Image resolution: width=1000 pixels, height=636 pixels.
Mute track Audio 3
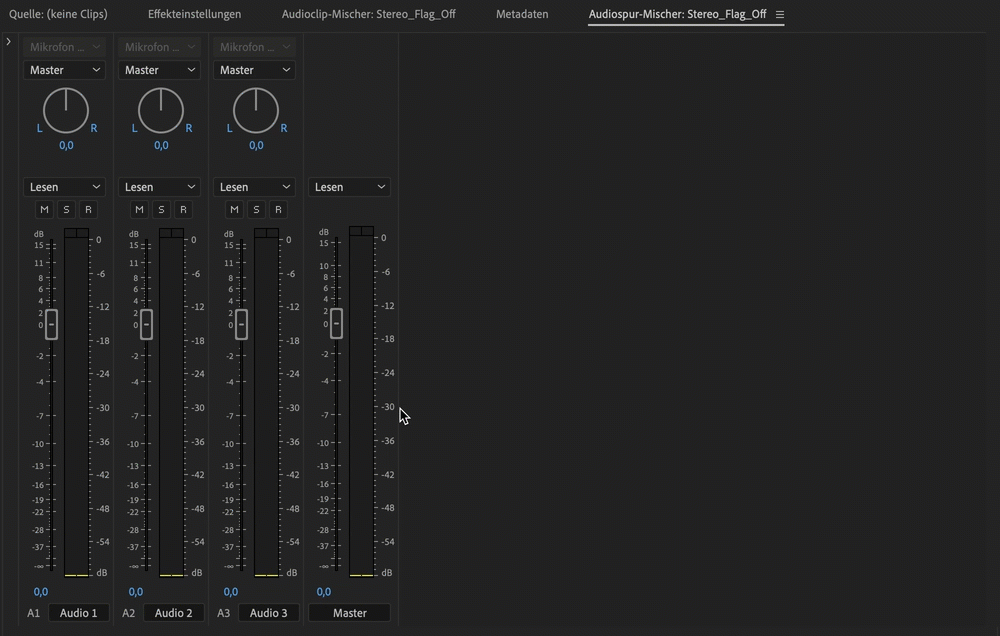[234, 209]
